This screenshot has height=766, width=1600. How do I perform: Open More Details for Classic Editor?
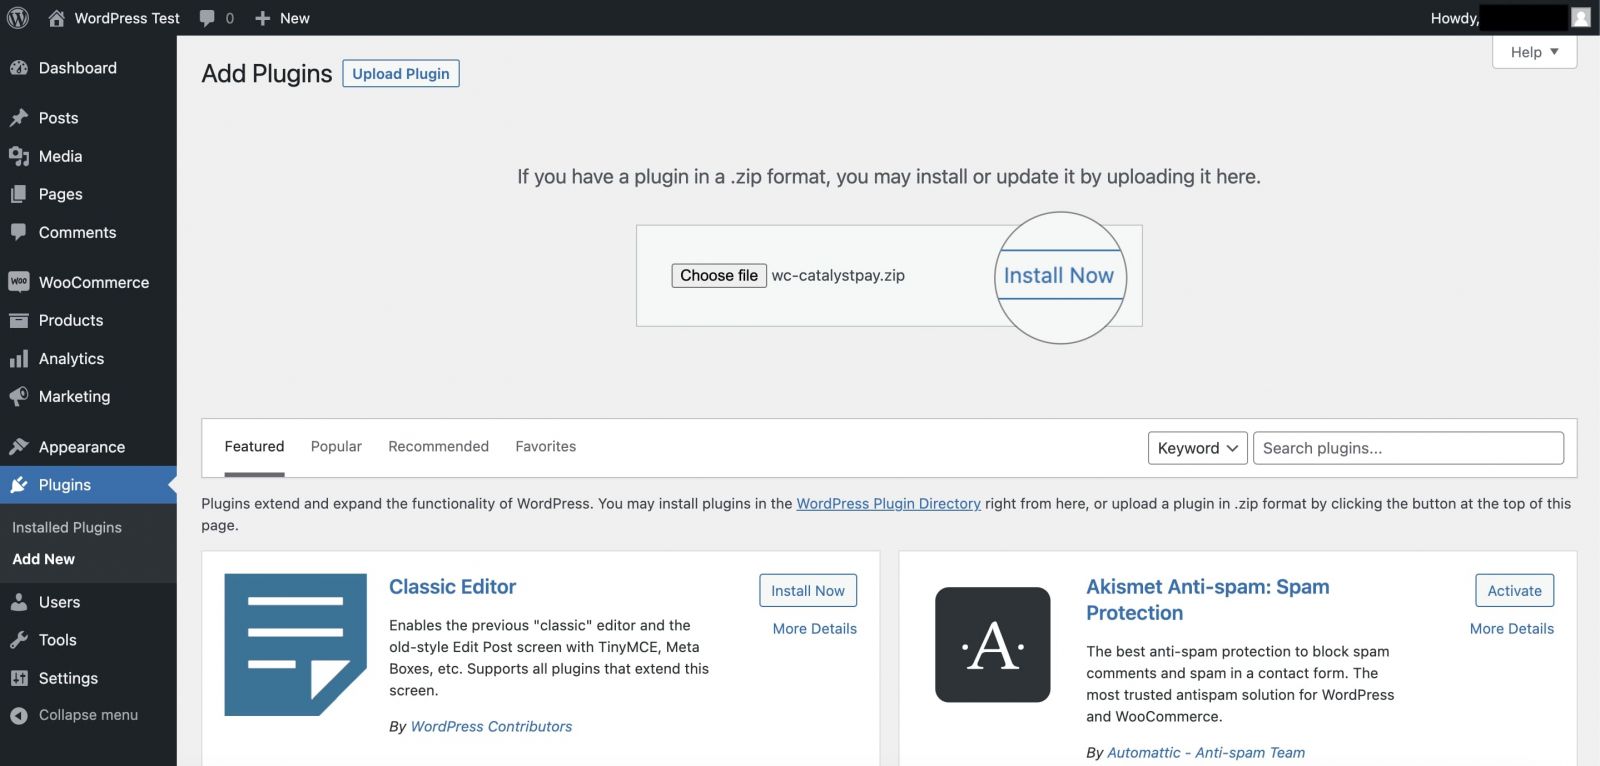coord(814,629)
